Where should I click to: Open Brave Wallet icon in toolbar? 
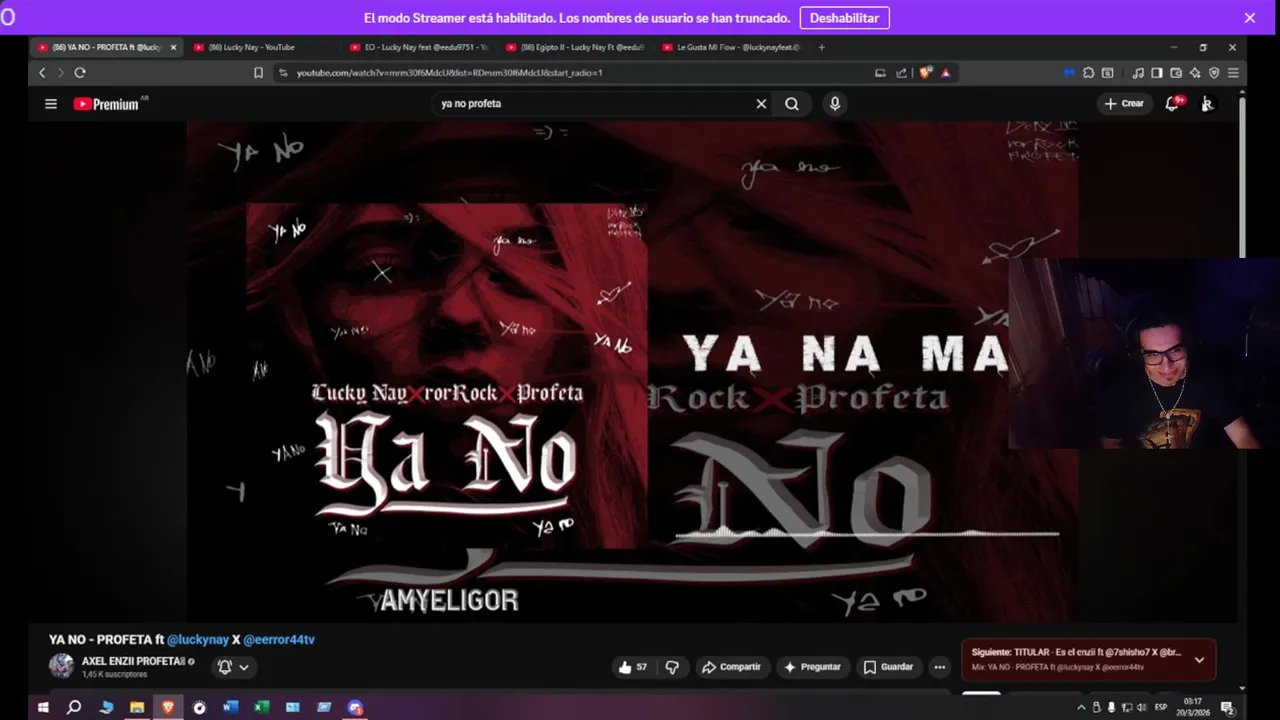(x=1176, y=72)
